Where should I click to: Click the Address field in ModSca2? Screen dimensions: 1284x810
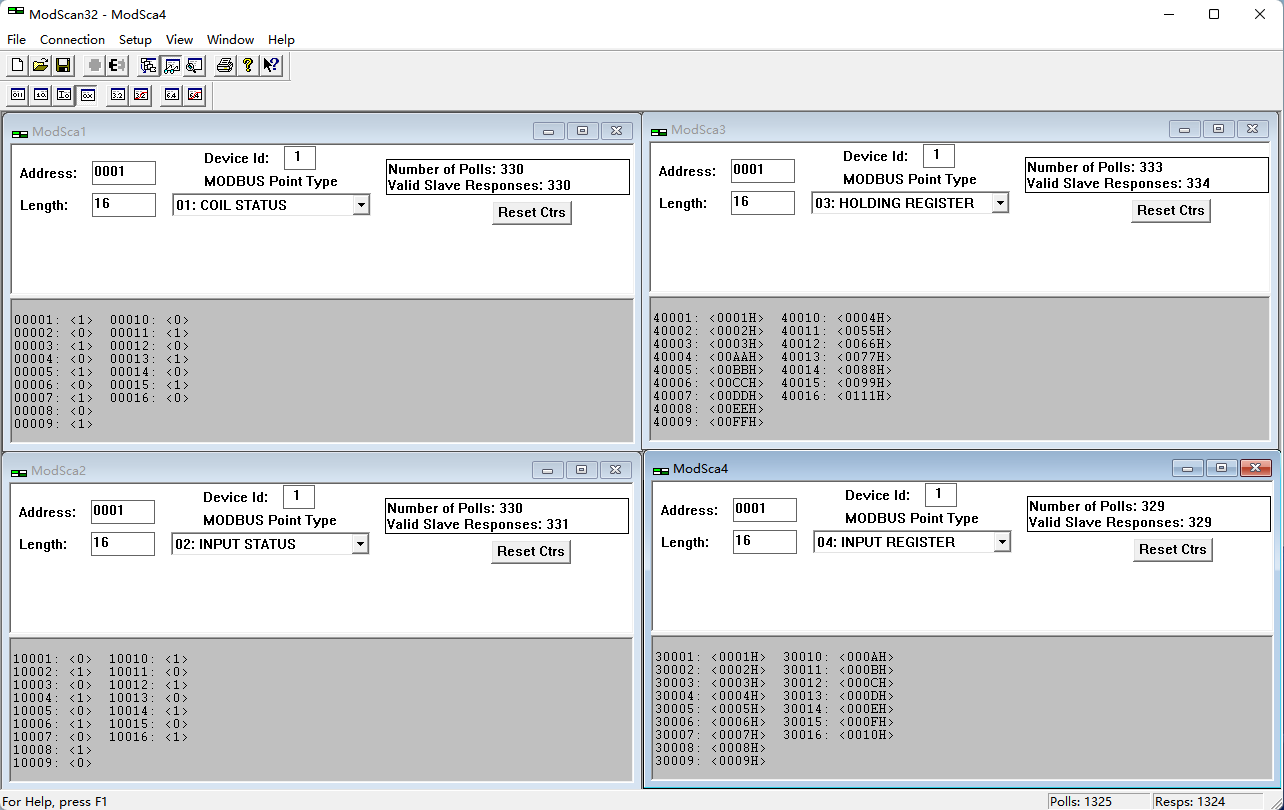tap(123, 512)
